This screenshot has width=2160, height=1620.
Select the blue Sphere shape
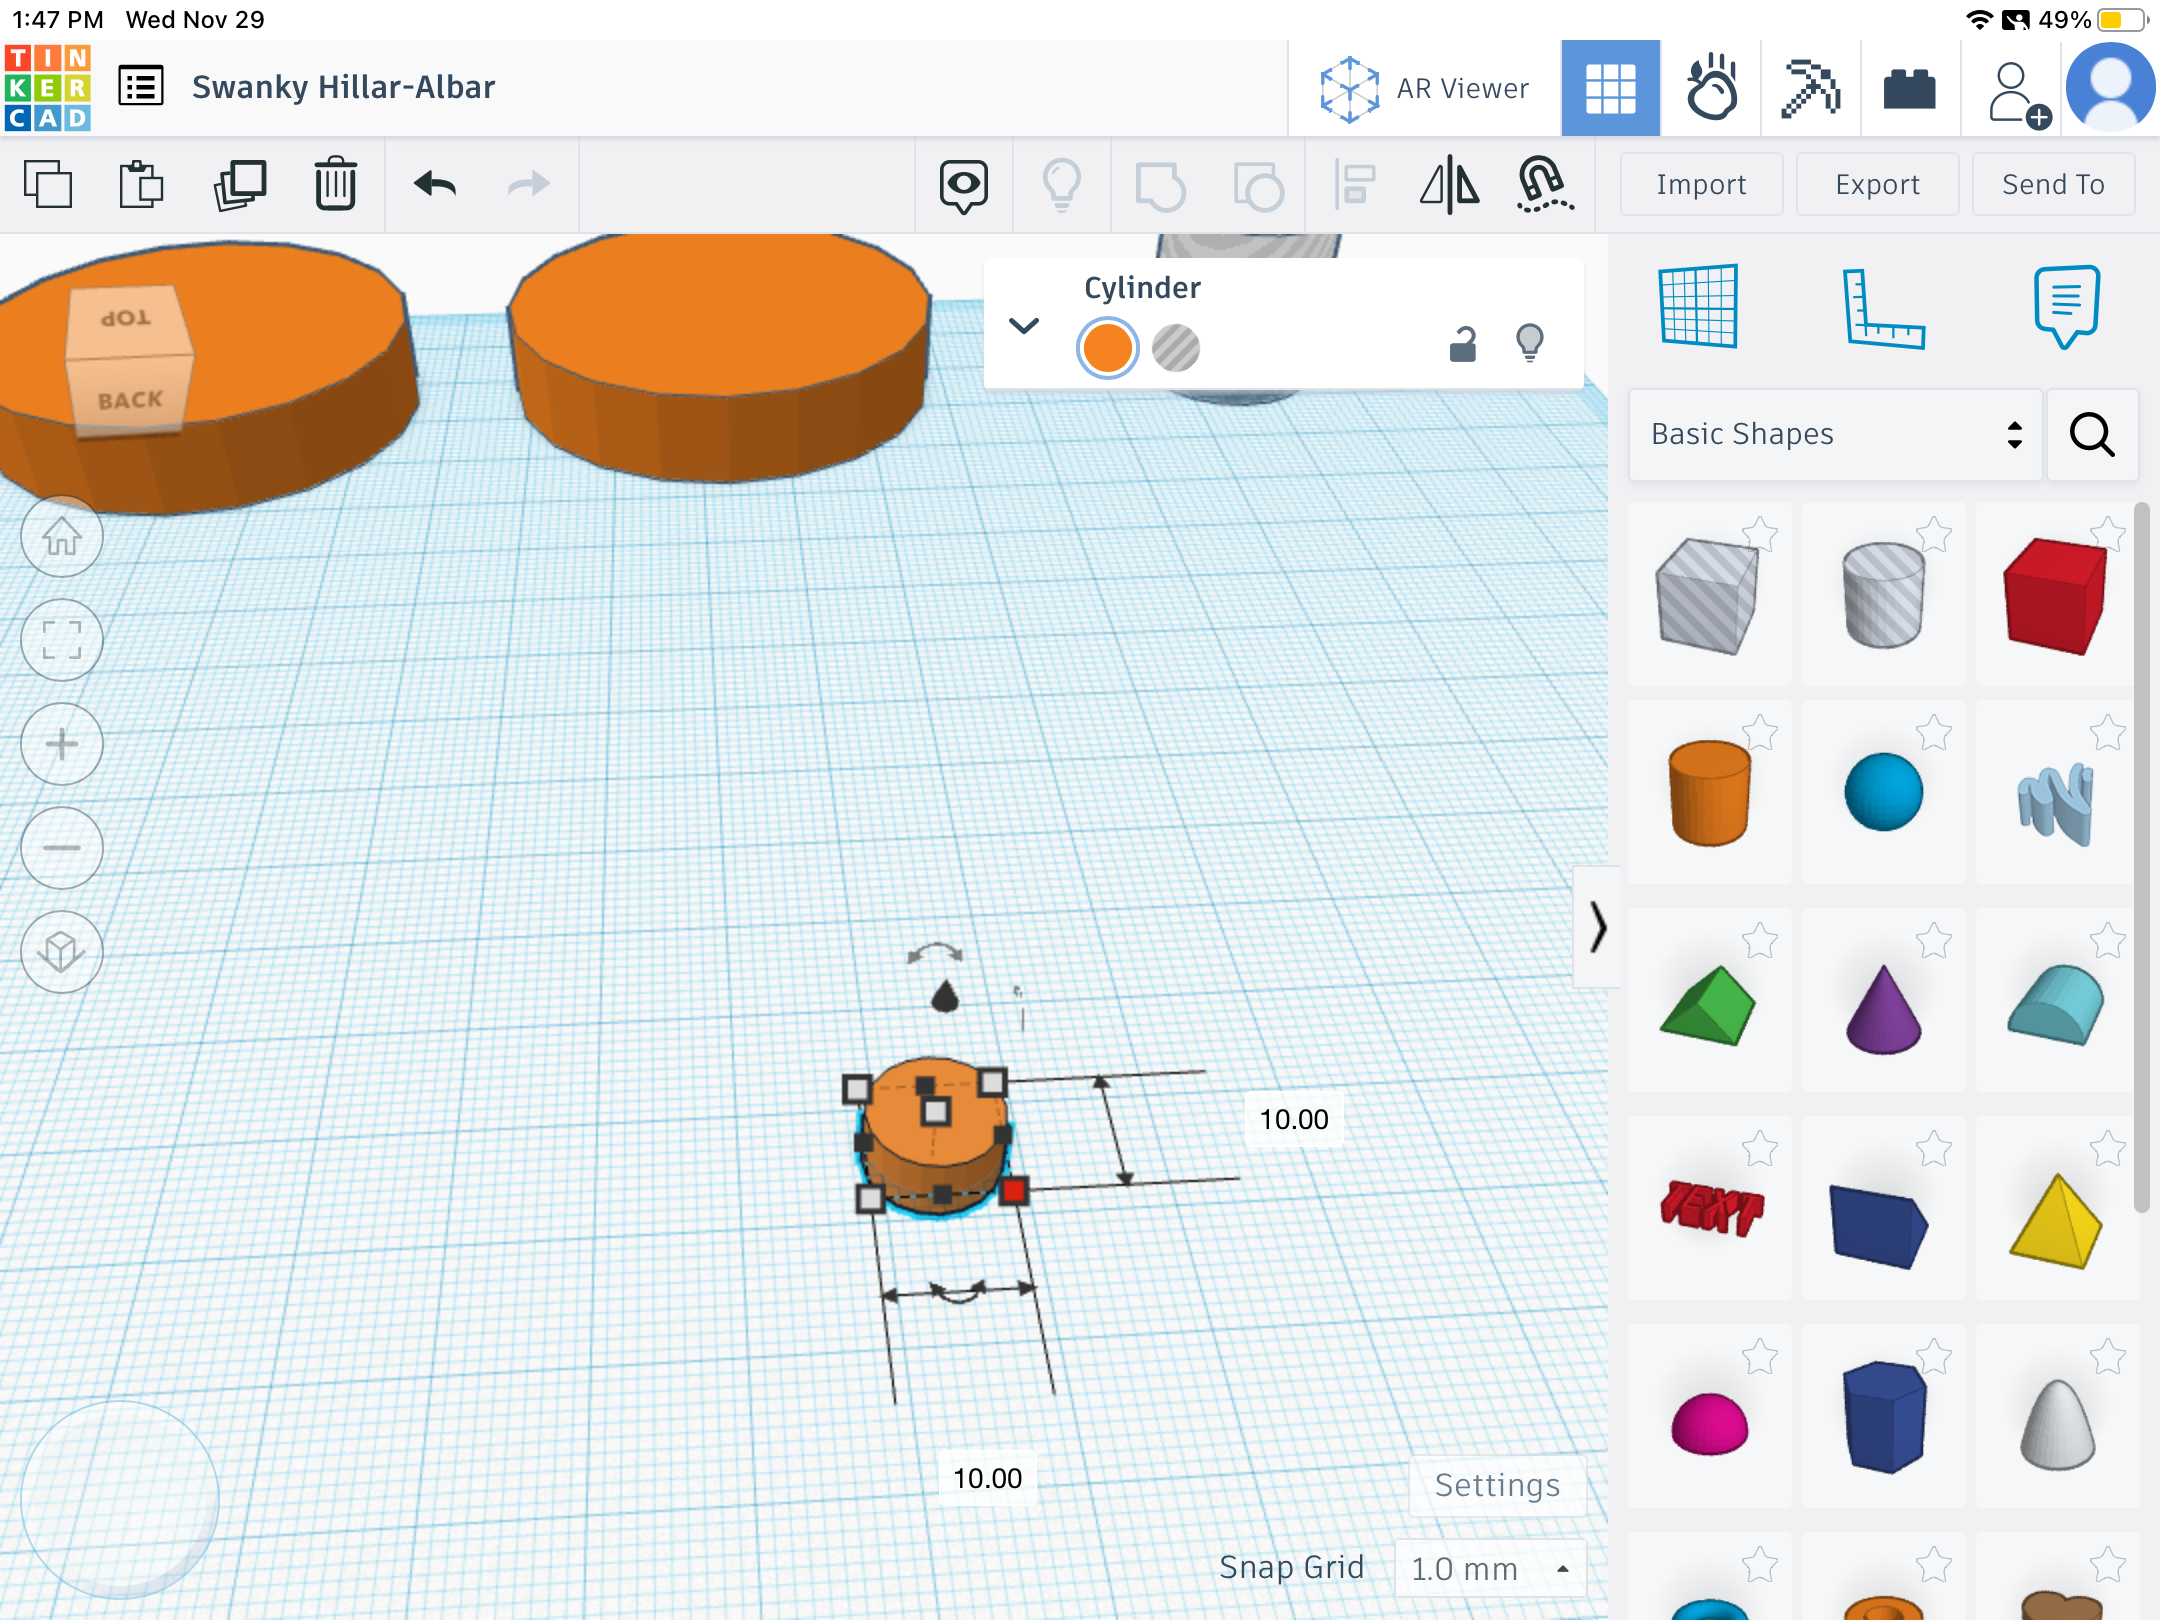pos(1882,792)
